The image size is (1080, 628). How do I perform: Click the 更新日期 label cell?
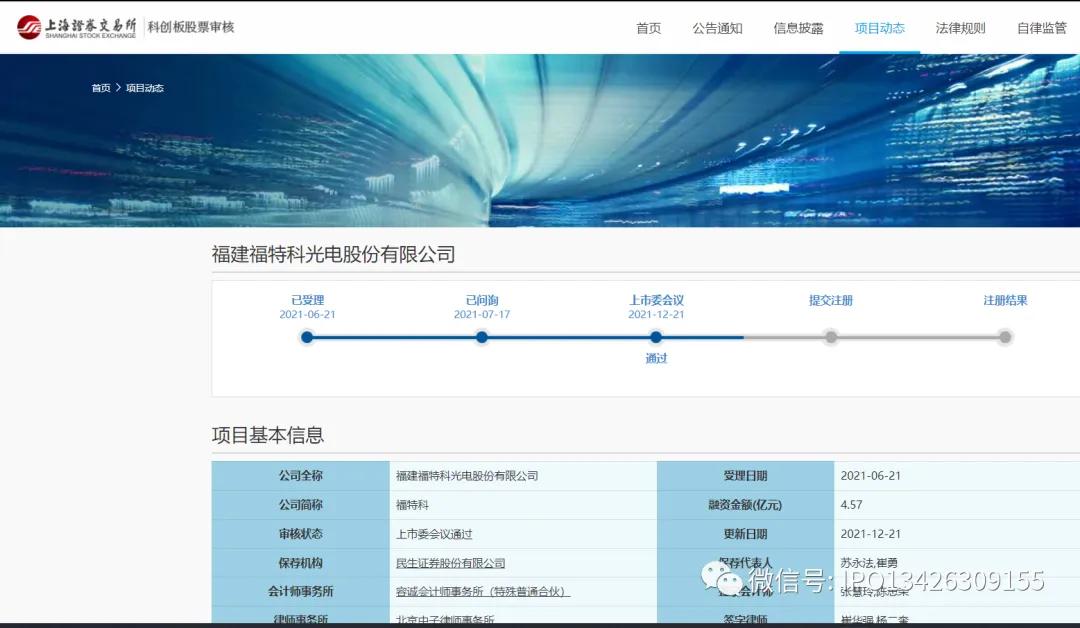(x=745, y=534)
